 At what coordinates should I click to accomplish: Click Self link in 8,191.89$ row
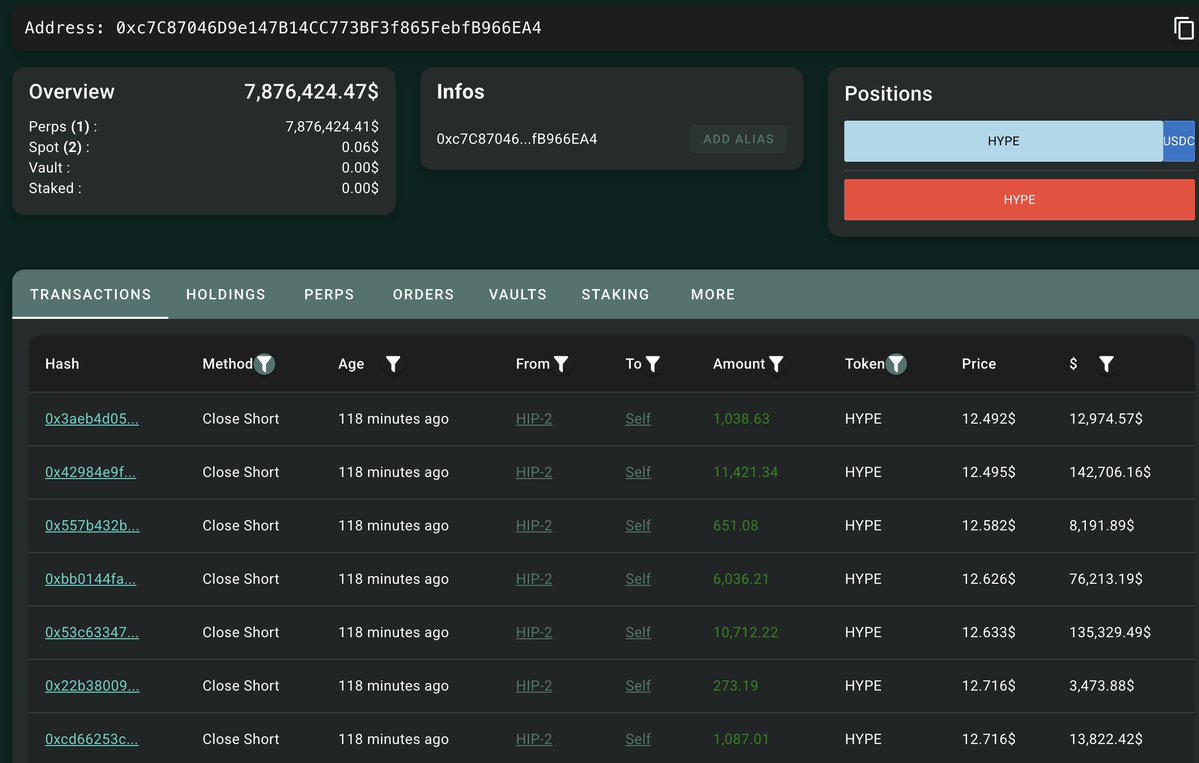638,526
